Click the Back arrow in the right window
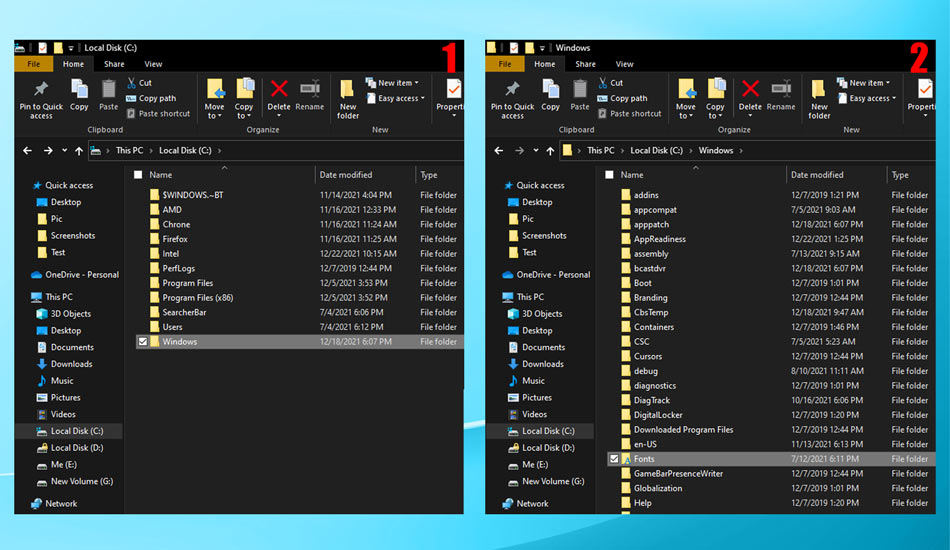This screenshot has height=550, width=950. 499,151
